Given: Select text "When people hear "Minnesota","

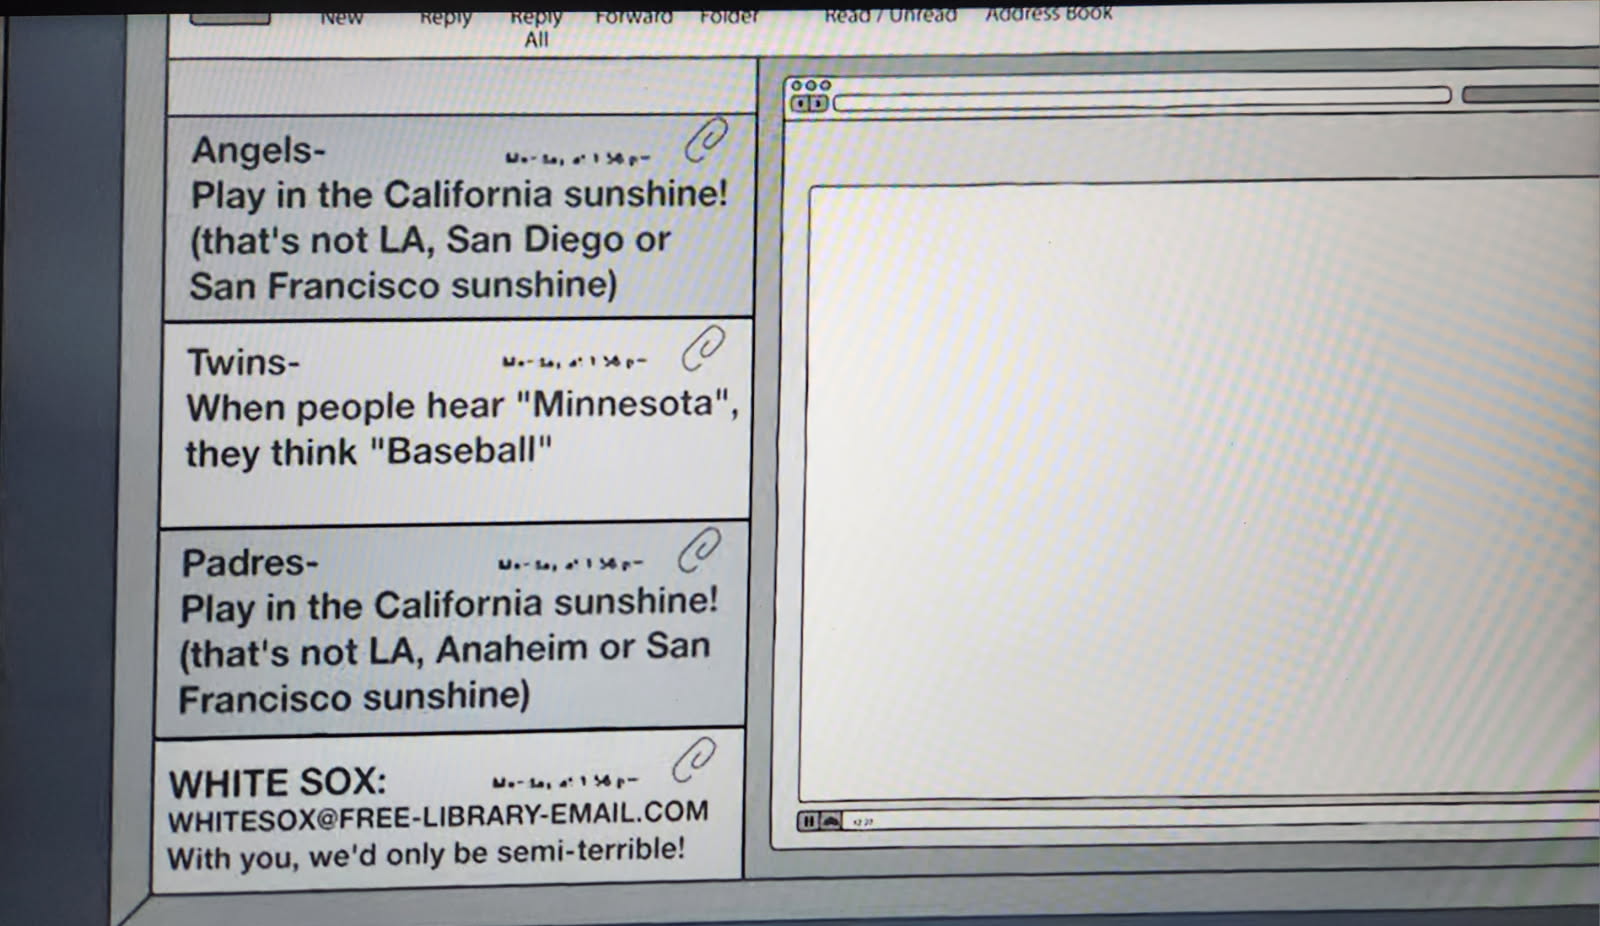Looking at the screenshot, I should pyautogui.click(x=462, y=406).
